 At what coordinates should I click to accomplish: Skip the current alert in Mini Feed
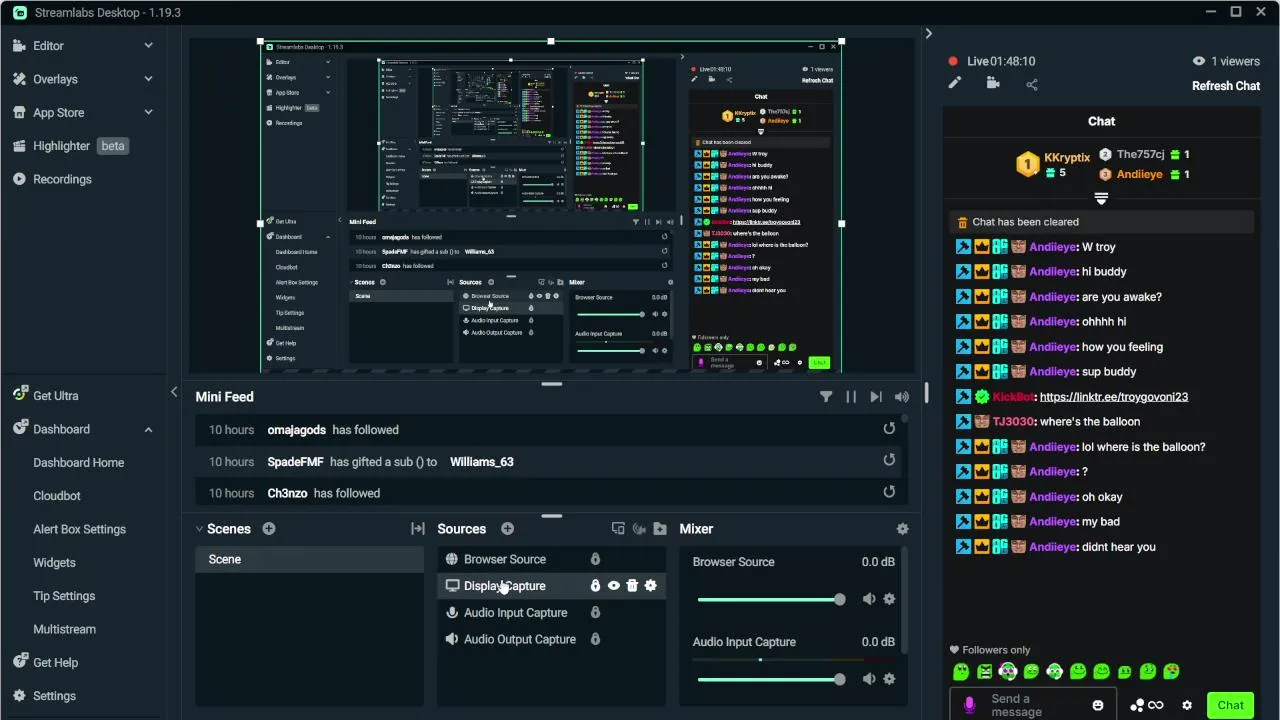click(876, 397)
